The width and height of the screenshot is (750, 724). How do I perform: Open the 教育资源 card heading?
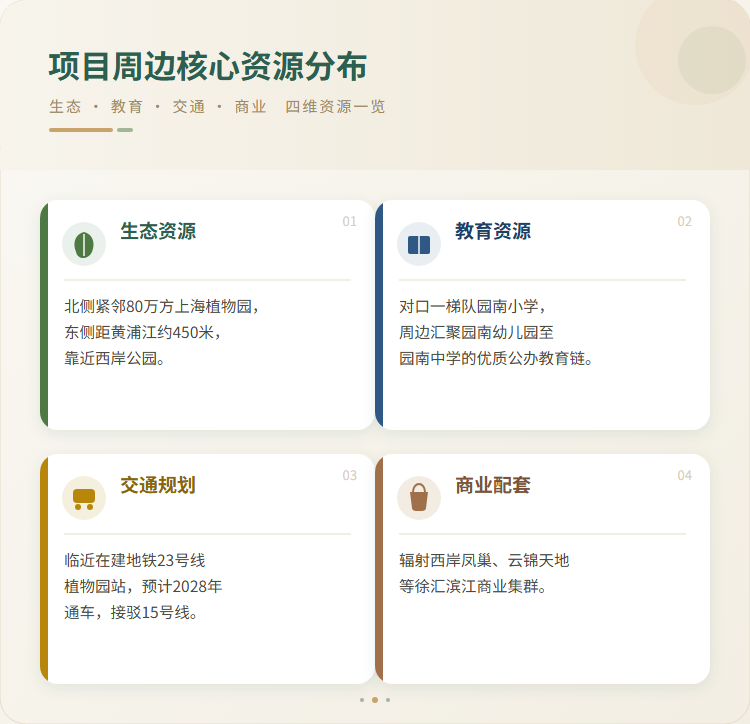coord(493,231)
